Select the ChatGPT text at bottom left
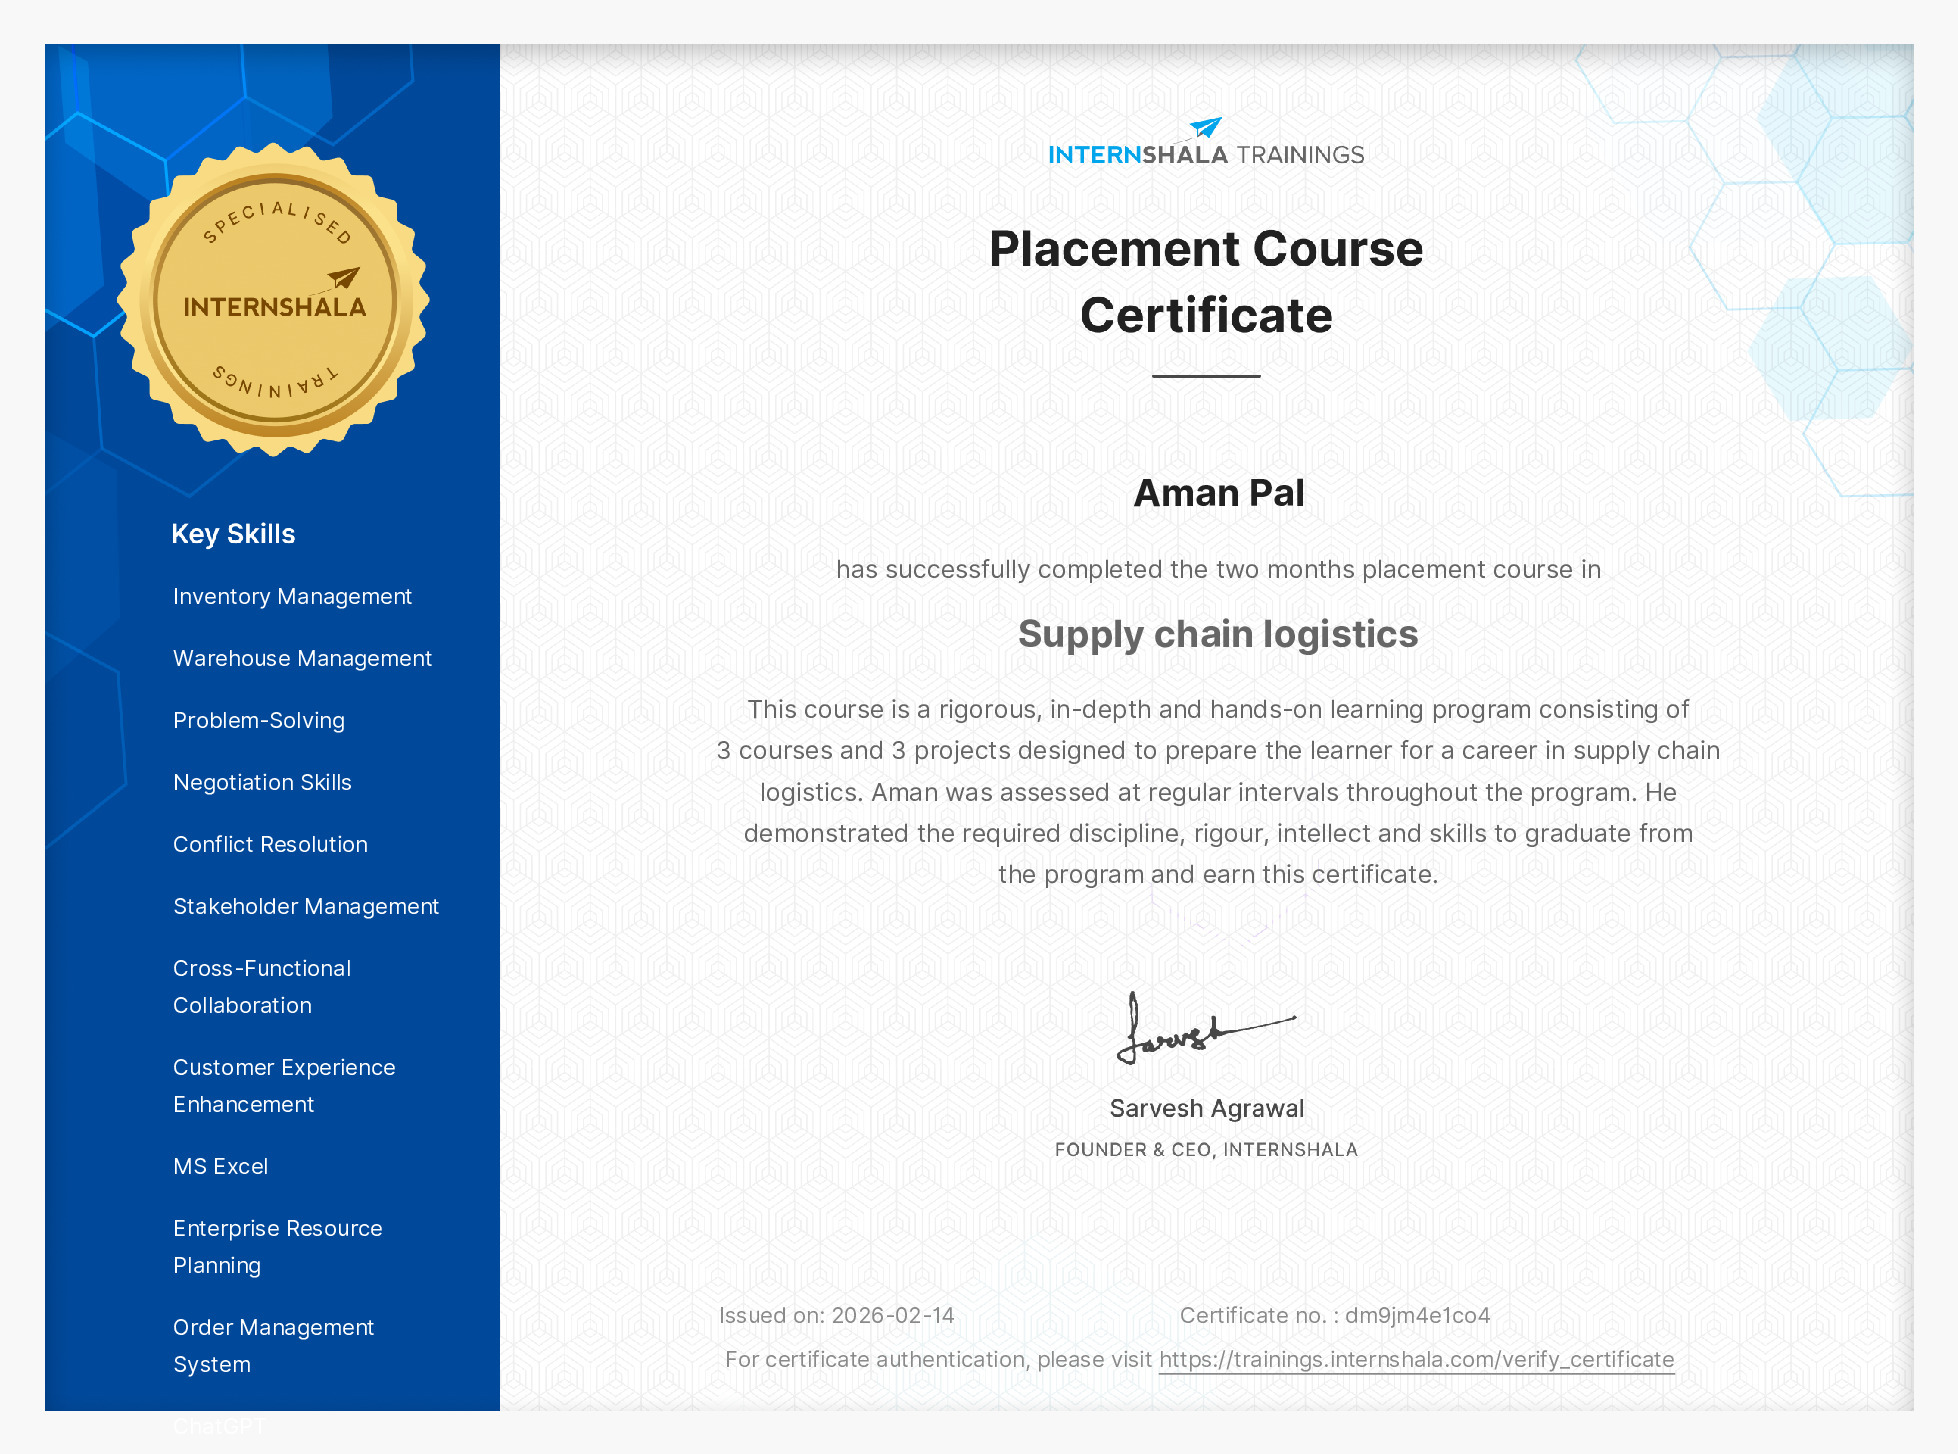1958x1454 pixels. click(x=218, y=1426)
